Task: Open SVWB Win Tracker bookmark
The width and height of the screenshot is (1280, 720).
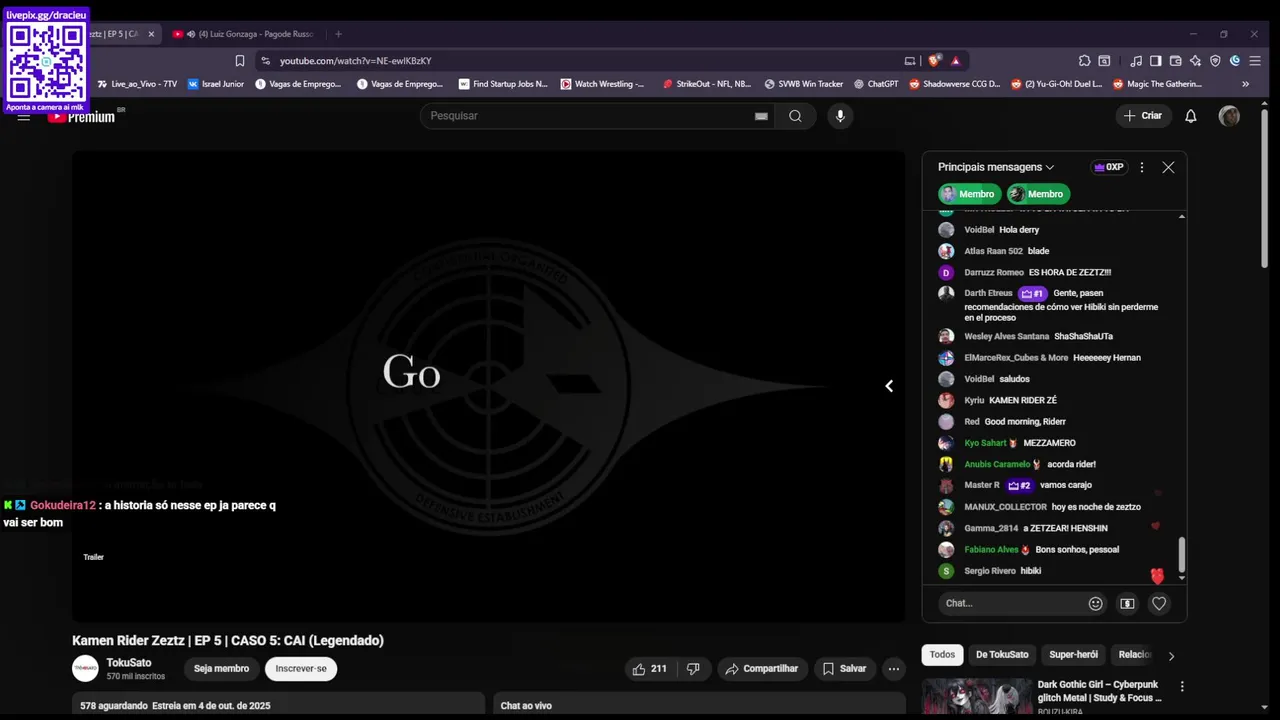Action: tap(803, 84)
